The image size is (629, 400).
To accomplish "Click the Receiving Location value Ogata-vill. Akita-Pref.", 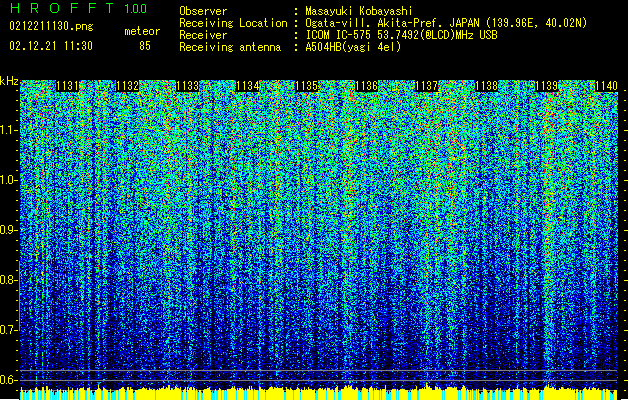I will (x=373, y=23).
